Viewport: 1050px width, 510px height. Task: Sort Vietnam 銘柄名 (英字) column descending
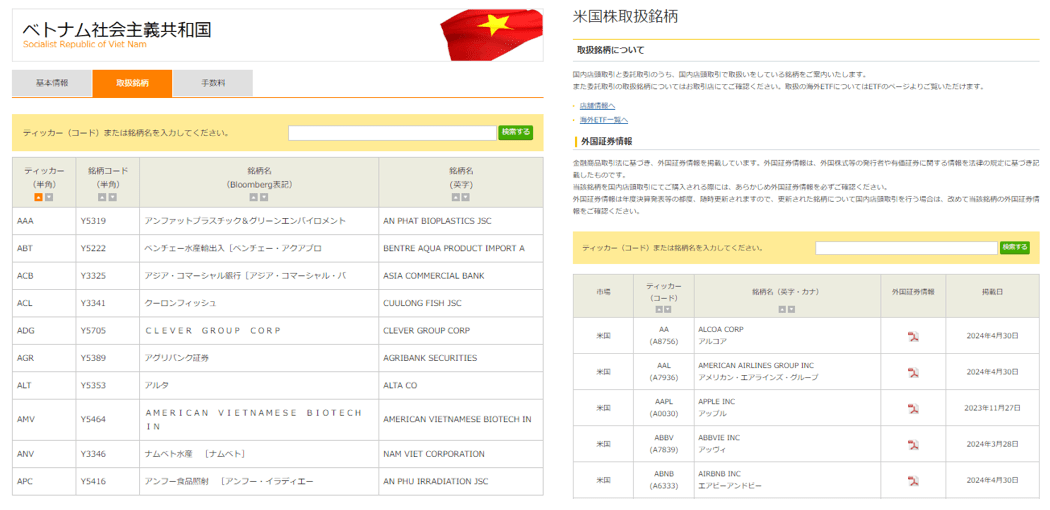[466, 197]
